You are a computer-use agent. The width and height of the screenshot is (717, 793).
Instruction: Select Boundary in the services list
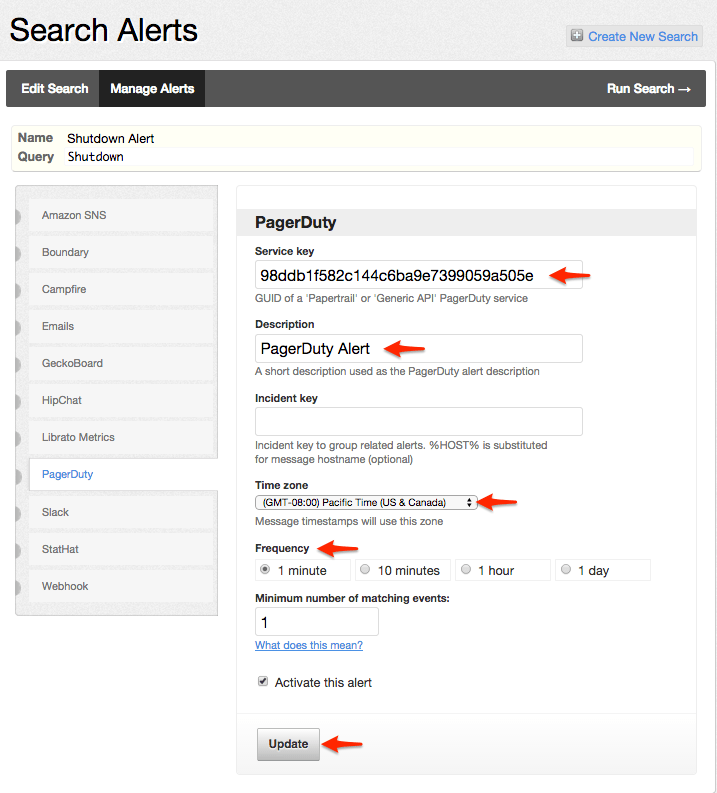pyautogui.click(x=121, y=252)
